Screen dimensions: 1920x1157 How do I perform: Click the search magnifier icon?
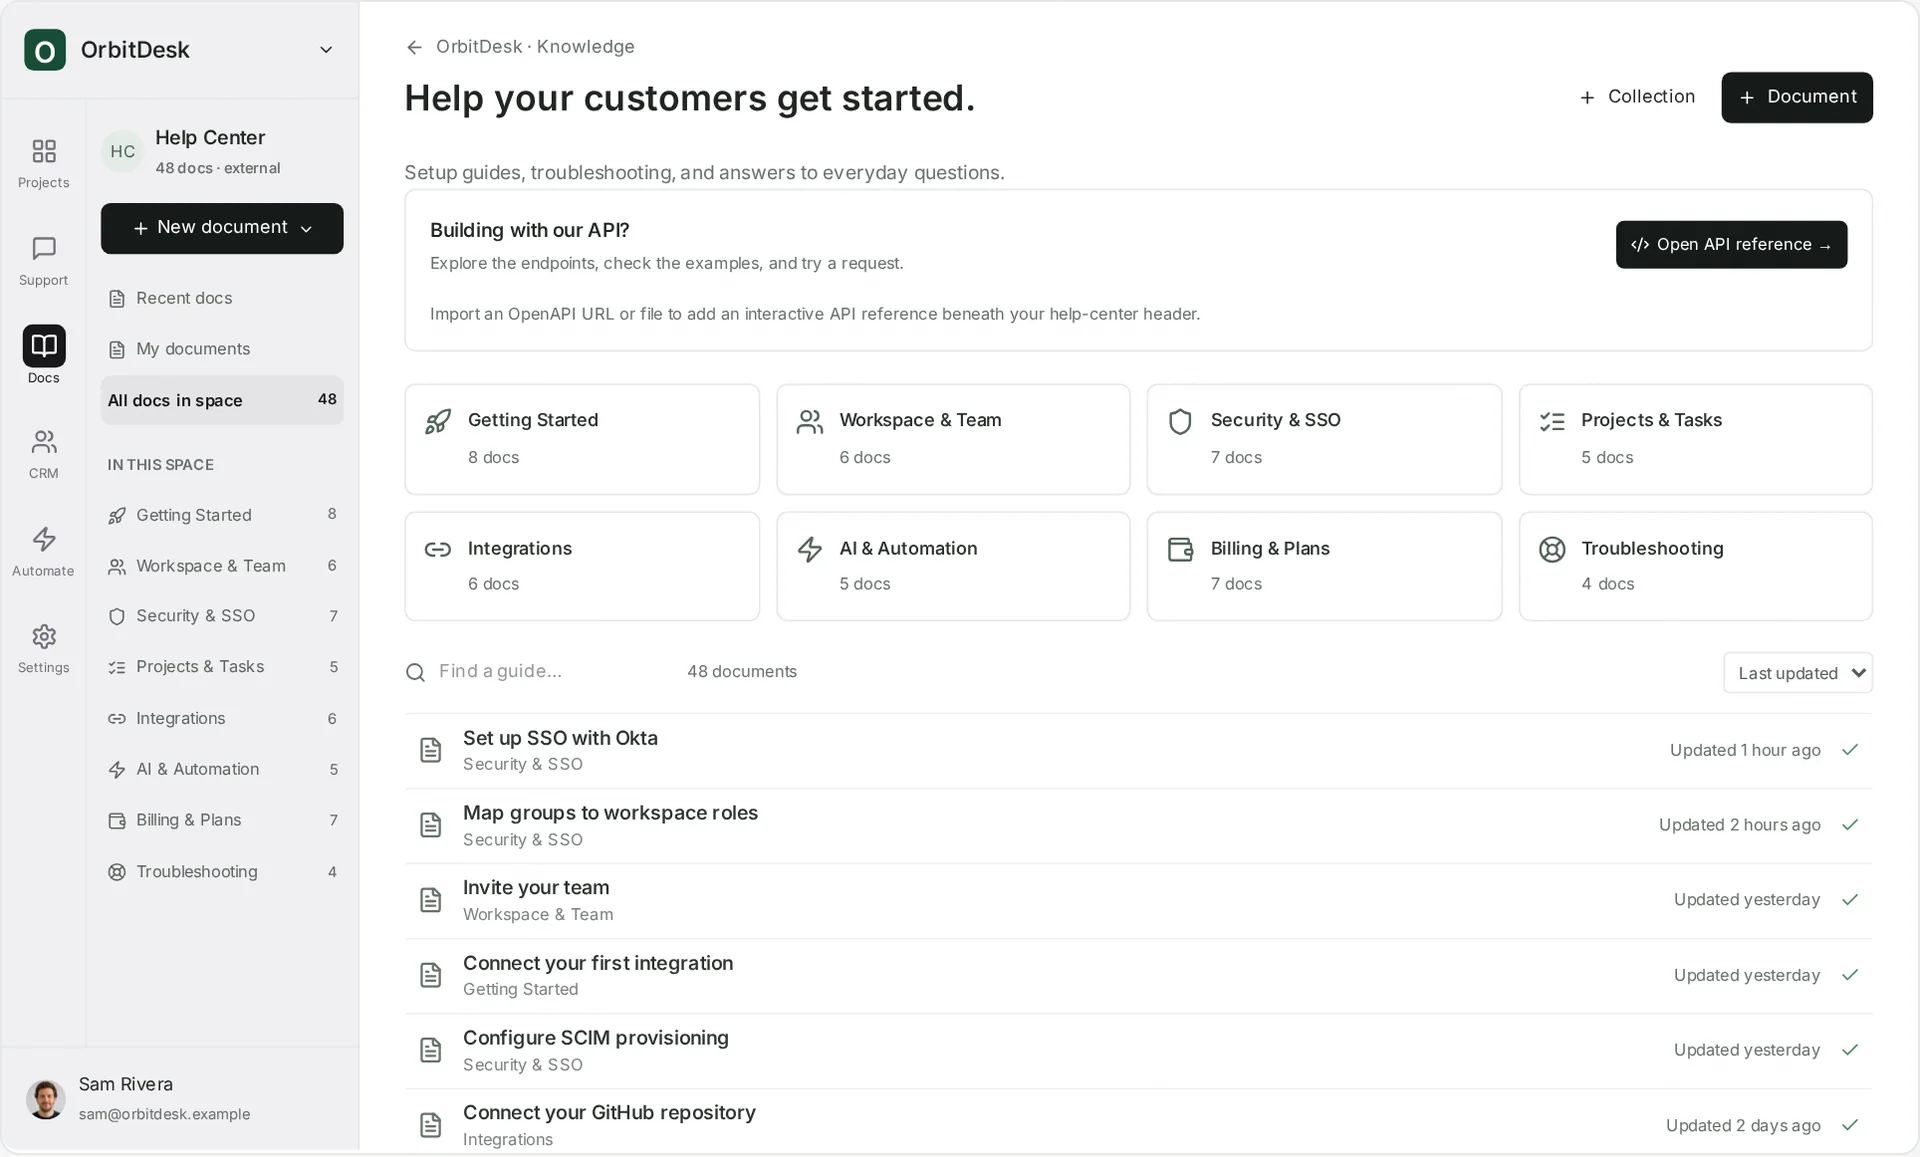pos(415,672)
